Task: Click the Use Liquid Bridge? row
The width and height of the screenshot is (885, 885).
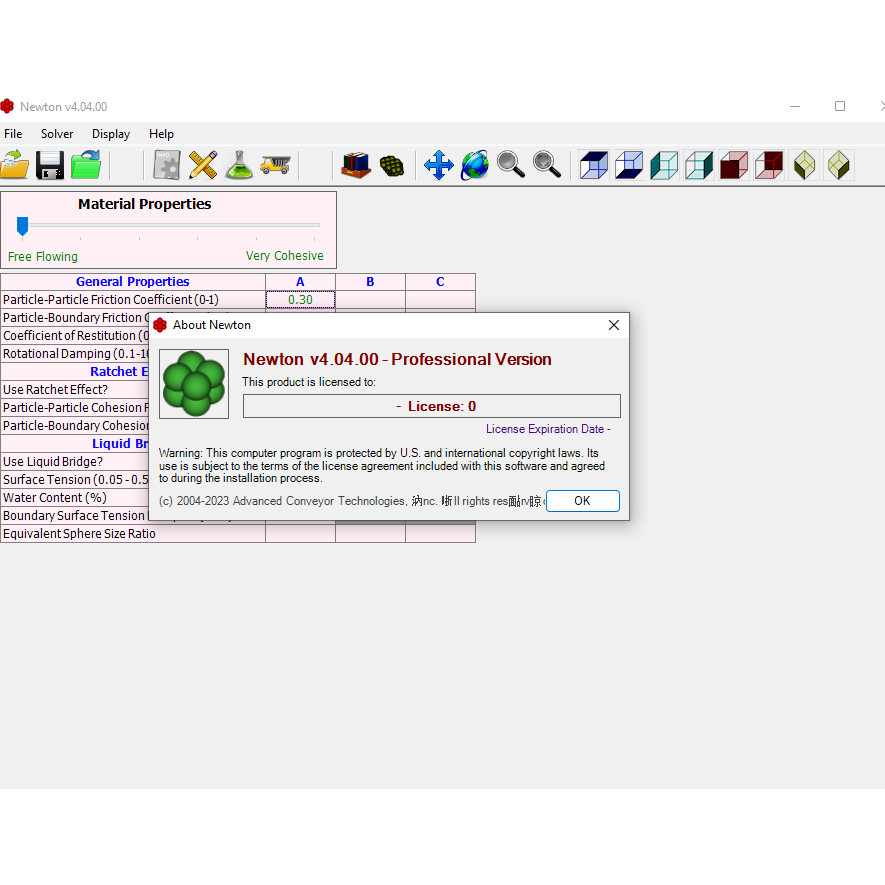Action: (75, 462)
